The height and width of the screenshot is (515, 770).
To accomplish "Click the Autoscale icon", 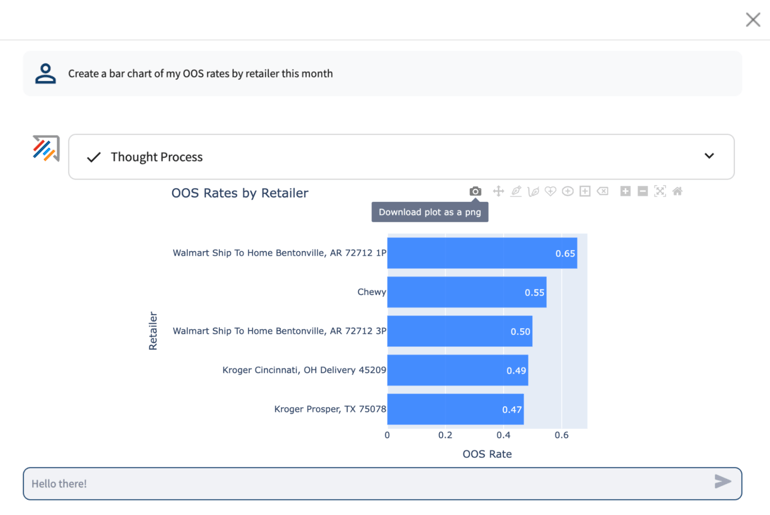I will [x=660, y=191].
